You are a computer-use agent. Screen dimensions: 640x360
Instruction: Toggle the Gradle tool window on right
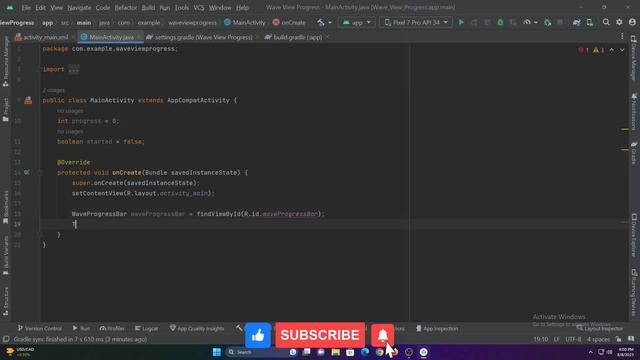click(x=634, y=153)
